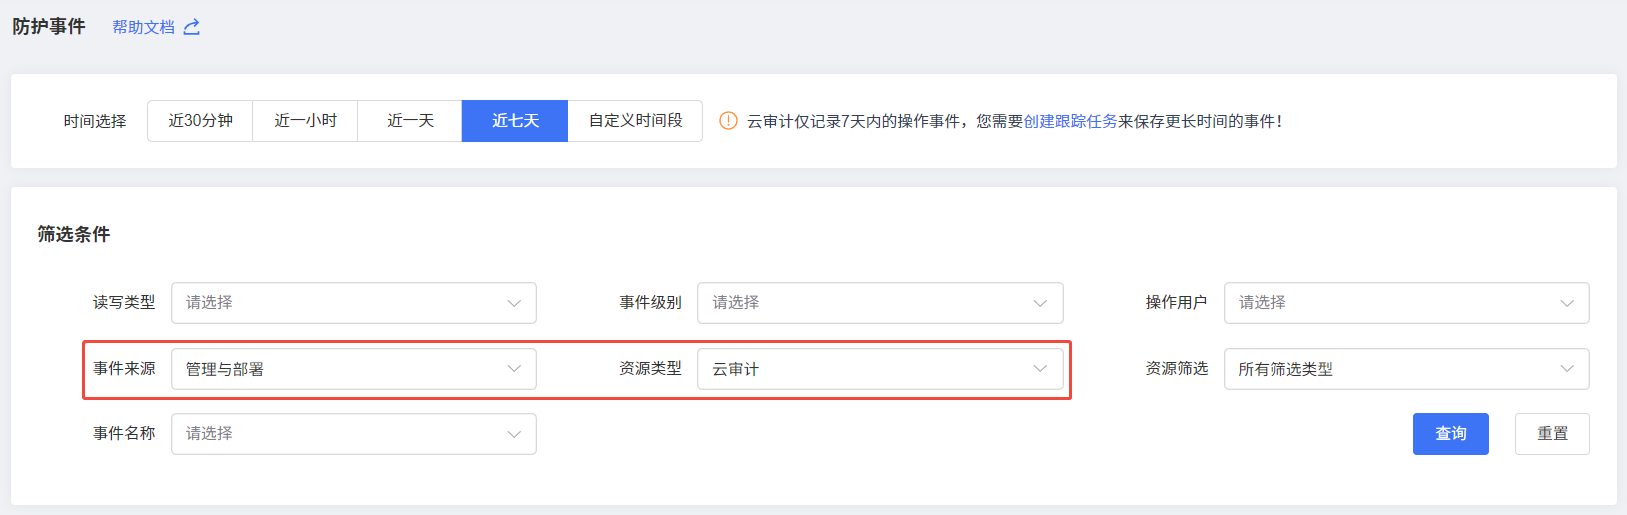Select the 近一小时 time range
This screenshot has height=515, width=1627.
click(x=305, y=121)
